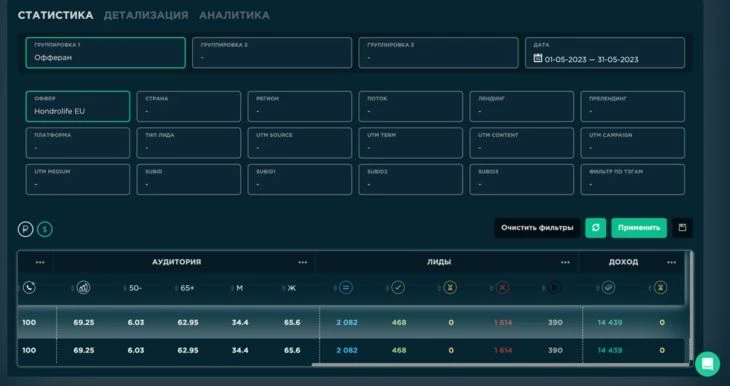The height and width of the screenshot is (386, 730).
Task: Open the chat support bubble
Action: click(x=707, y=364)
